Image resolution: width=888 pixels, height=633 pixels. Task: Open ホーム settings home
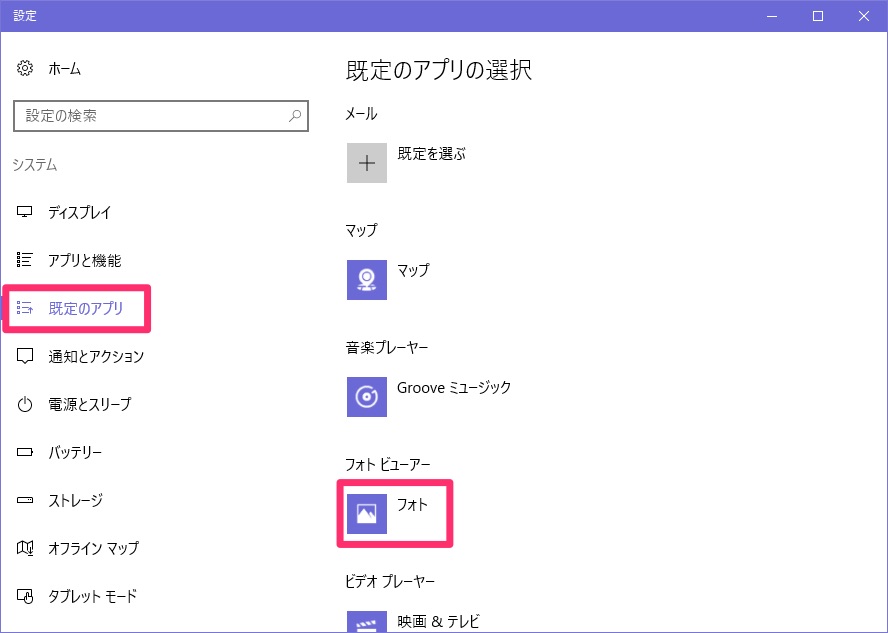[65, 69]
